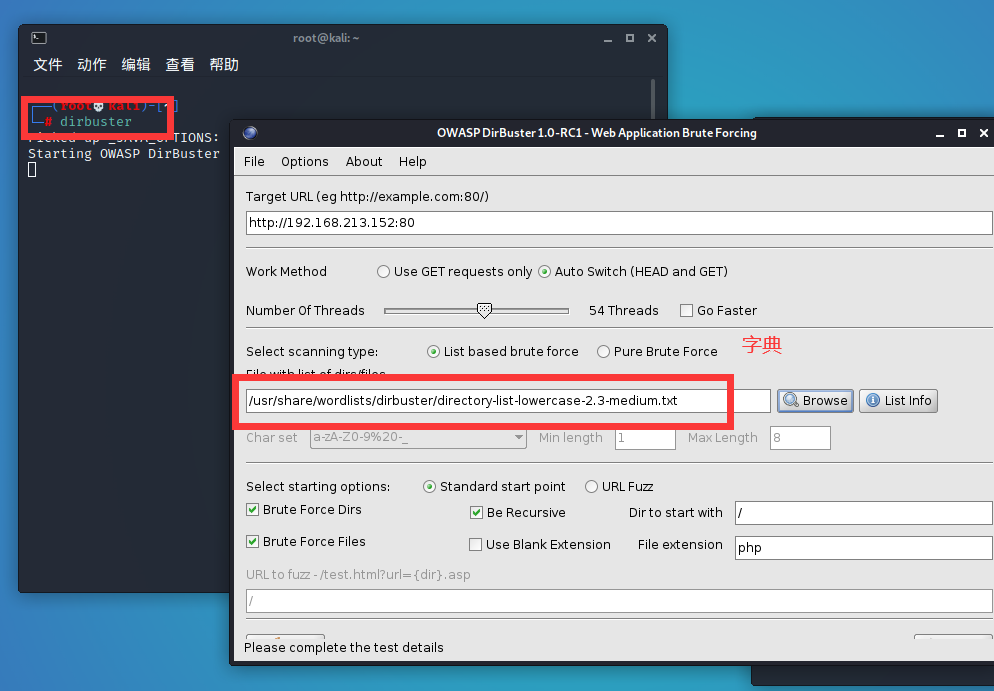994x691 pixels.
Task: Open the Char set dropdown
Action: tap(418, 437)
